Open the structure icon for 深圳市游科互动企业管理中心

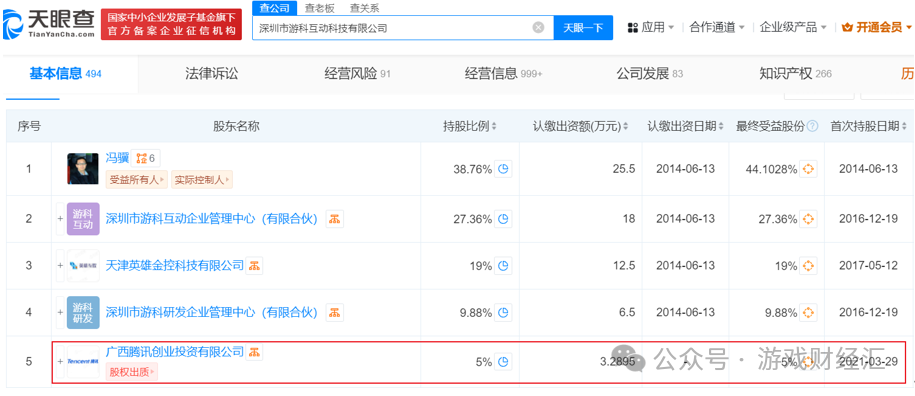coord(334,219)
